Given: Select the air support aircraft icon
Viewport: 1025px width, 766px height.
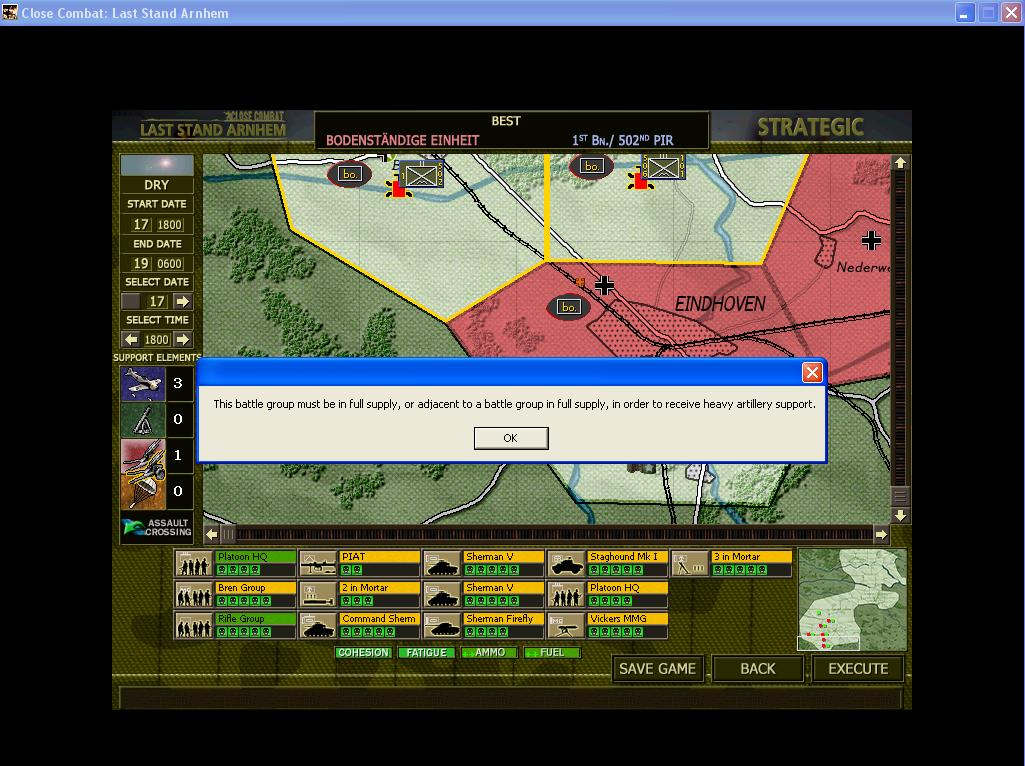Looking at the screenshot, I should pyautogui.click(x=143, y=384).
